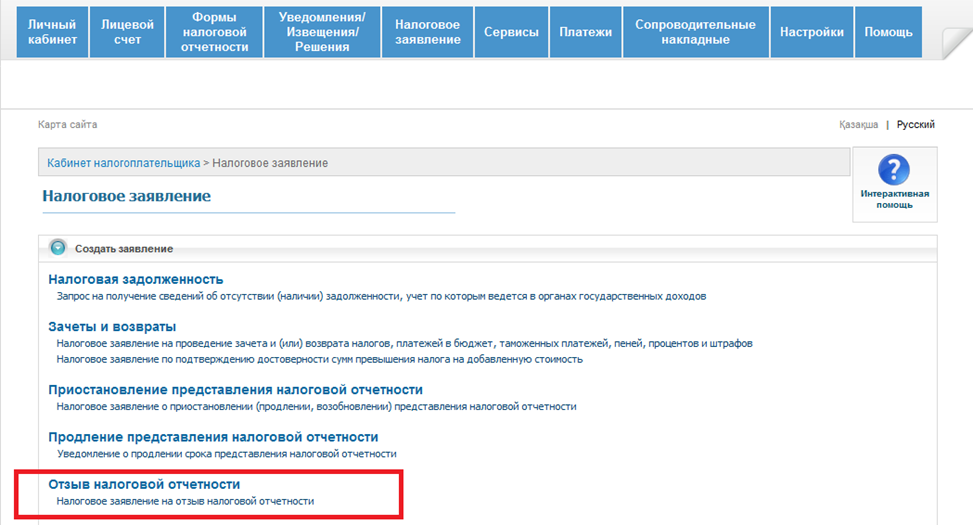This screenshot has height=525, width=973.
Task: Switch language to 'Қазақша'
Action: click(858, 125)
